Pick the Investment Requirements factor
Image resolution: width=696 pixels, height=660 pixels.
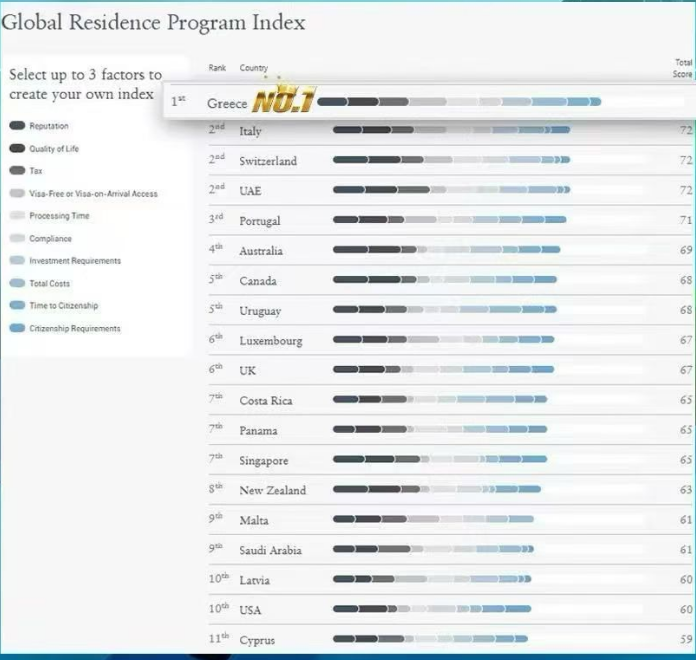click(x=17, y=261)
